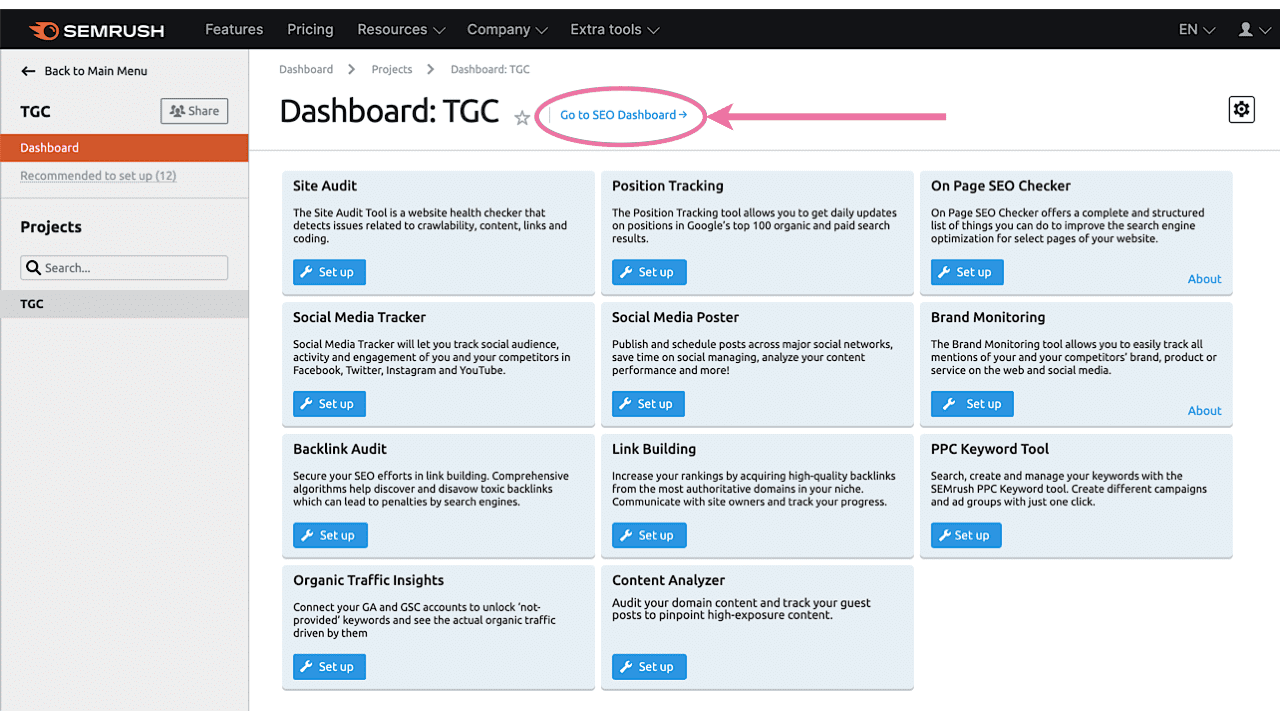Open the Company dropdown menu
The image size is (1280, 720).
pyautogui.click(x=506, y=29)
